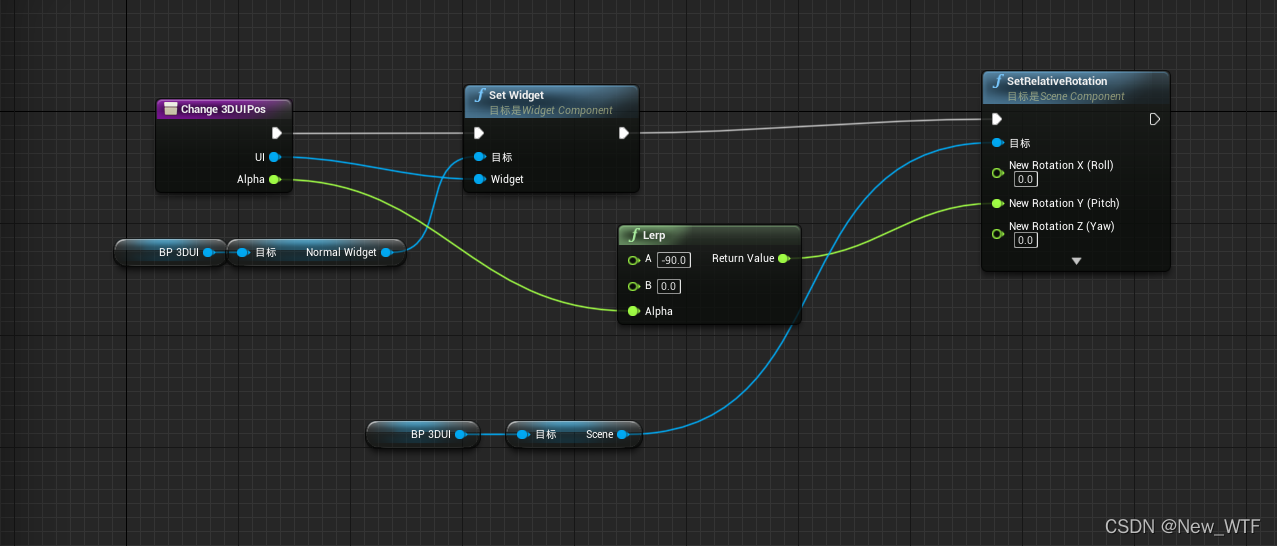Click the Scene output pin
Screen dimensions: 1277x546
tap(622, 434)
